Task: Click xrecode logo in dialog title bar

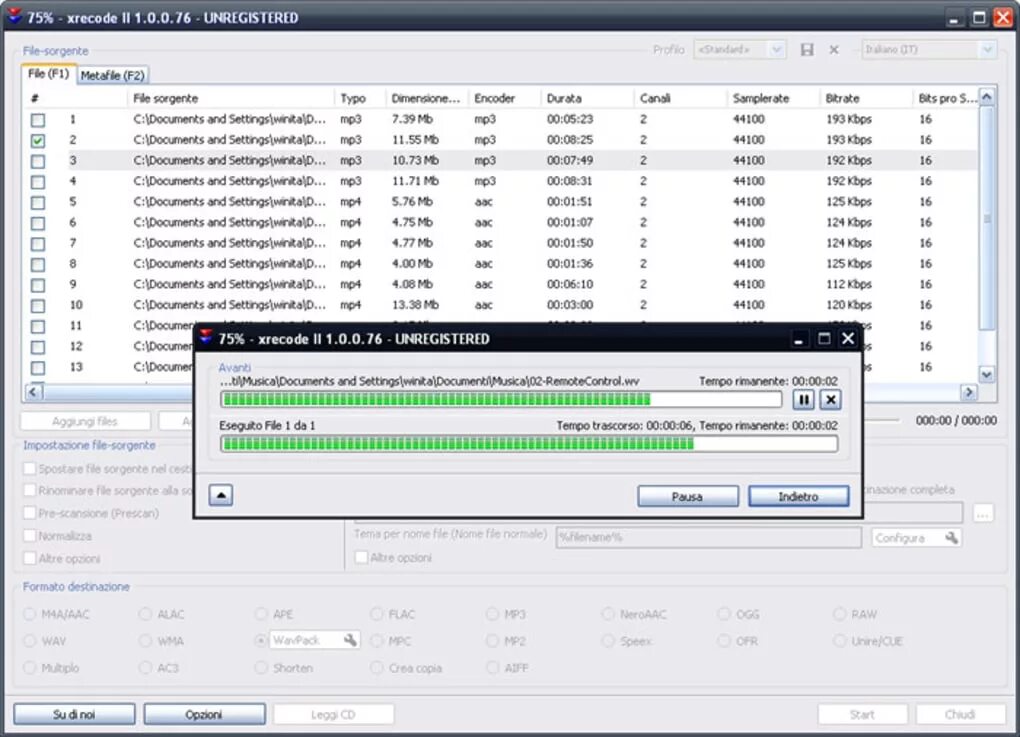Action: pos(206,338)
